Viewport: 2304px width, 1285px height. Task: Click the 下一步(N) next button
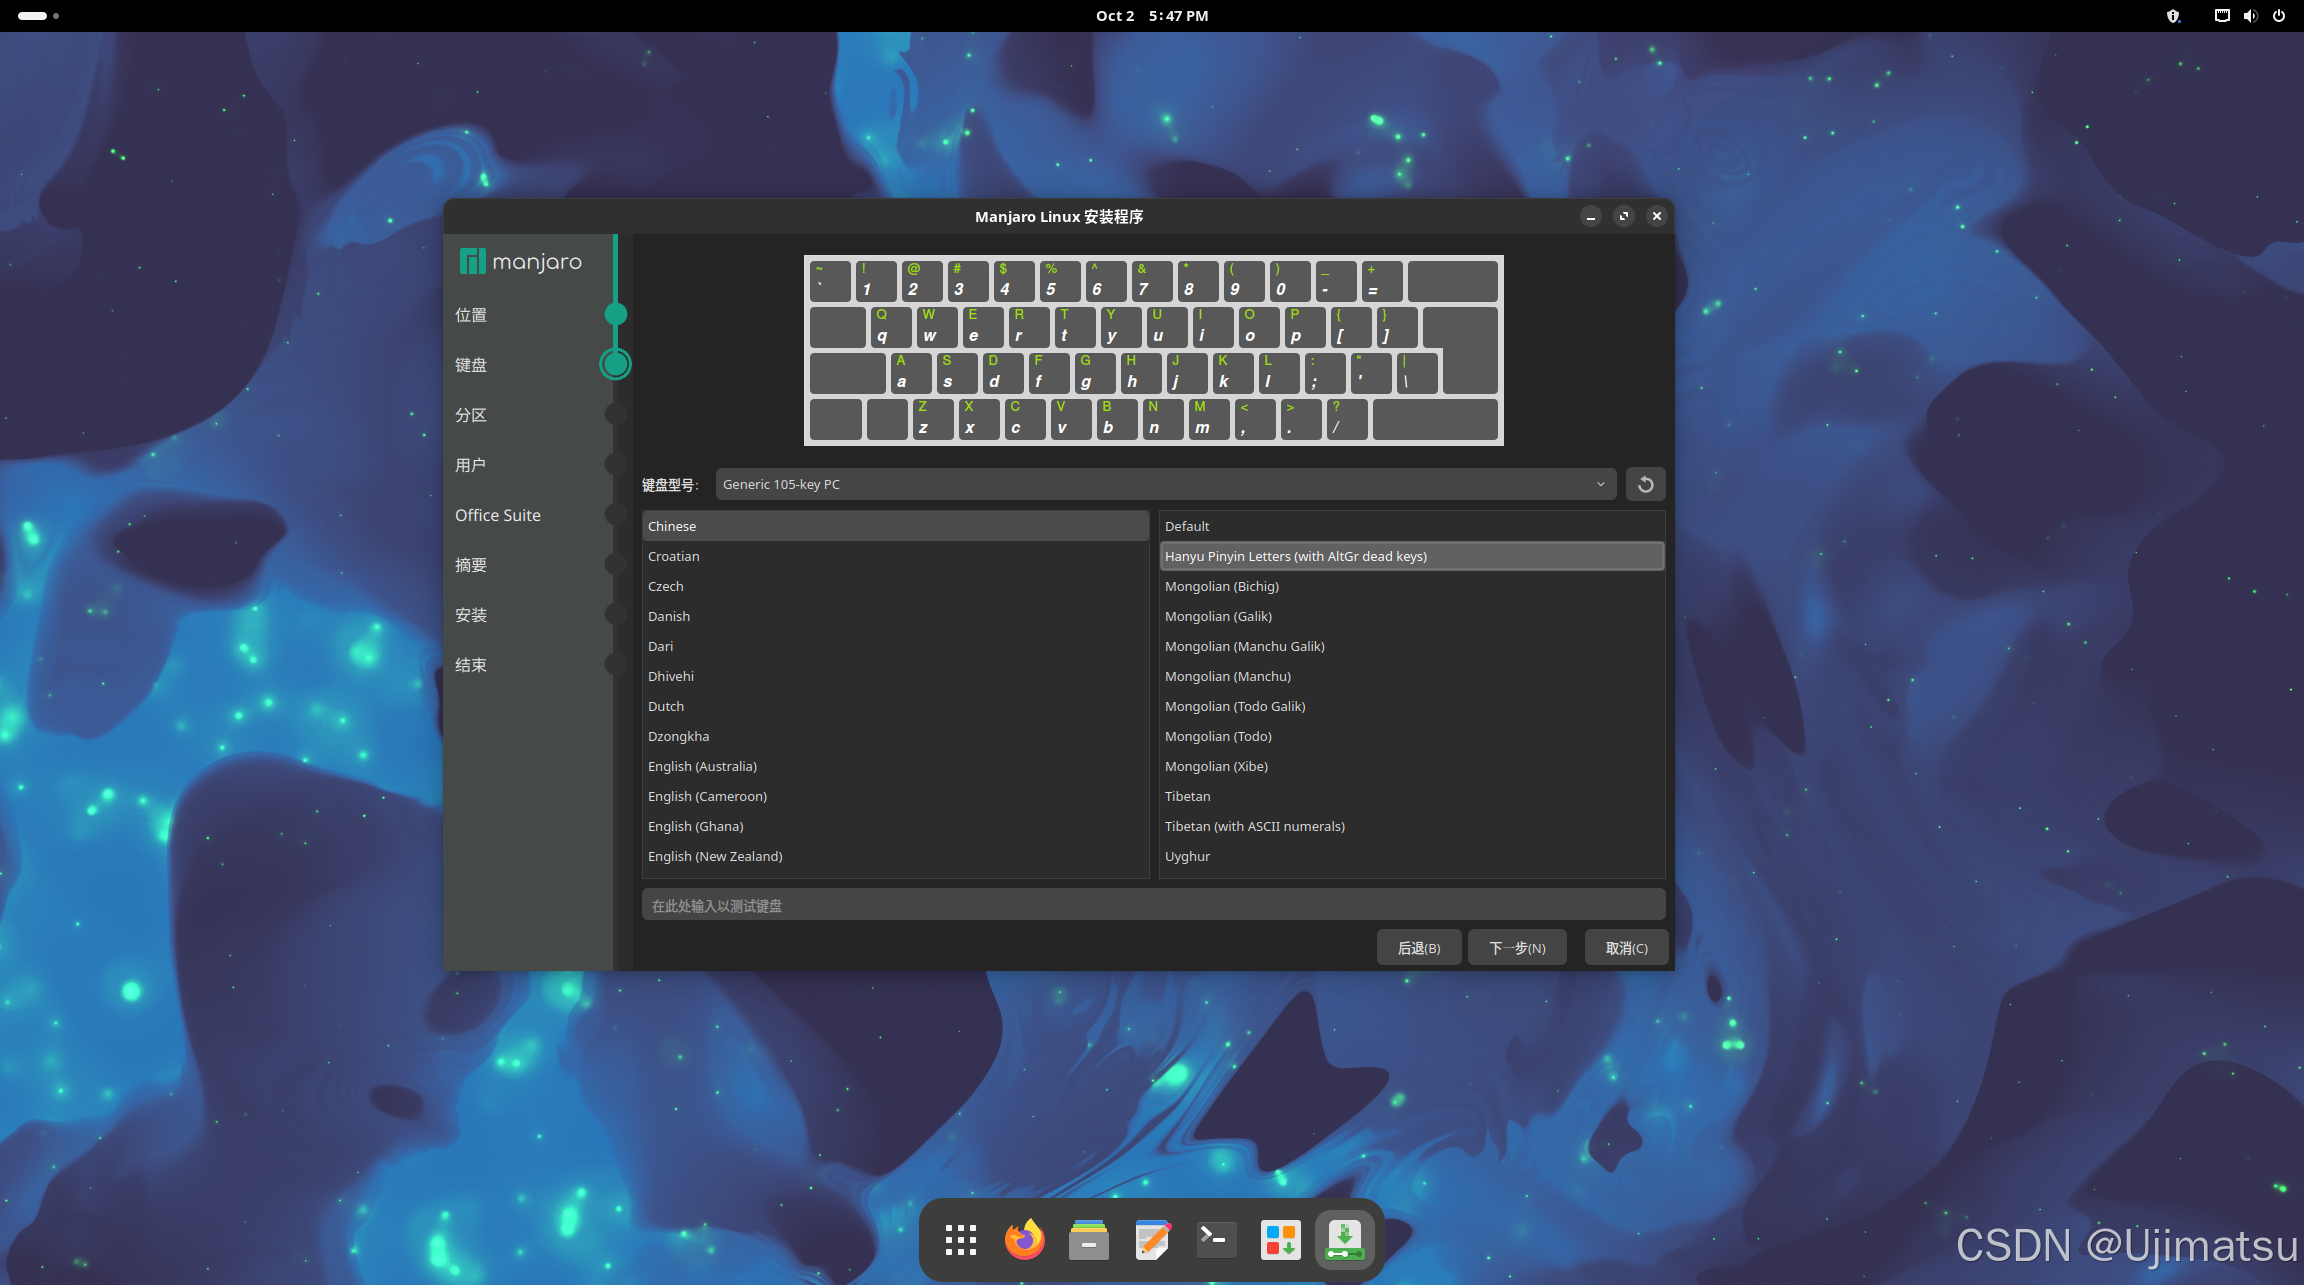point(1516,948)
